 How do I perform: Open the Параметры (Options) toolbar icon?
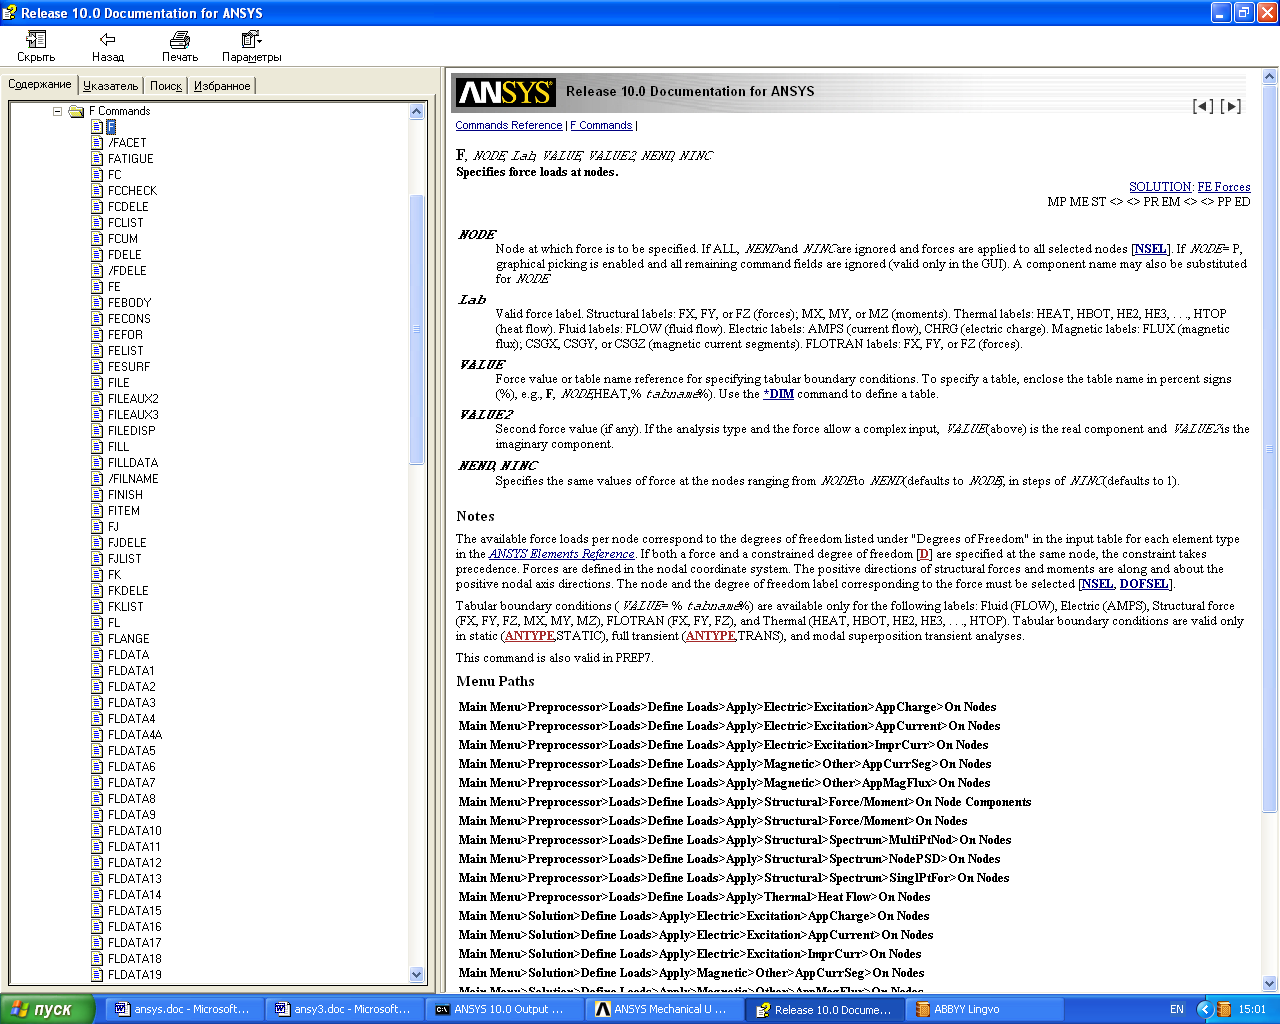point(251,39)
